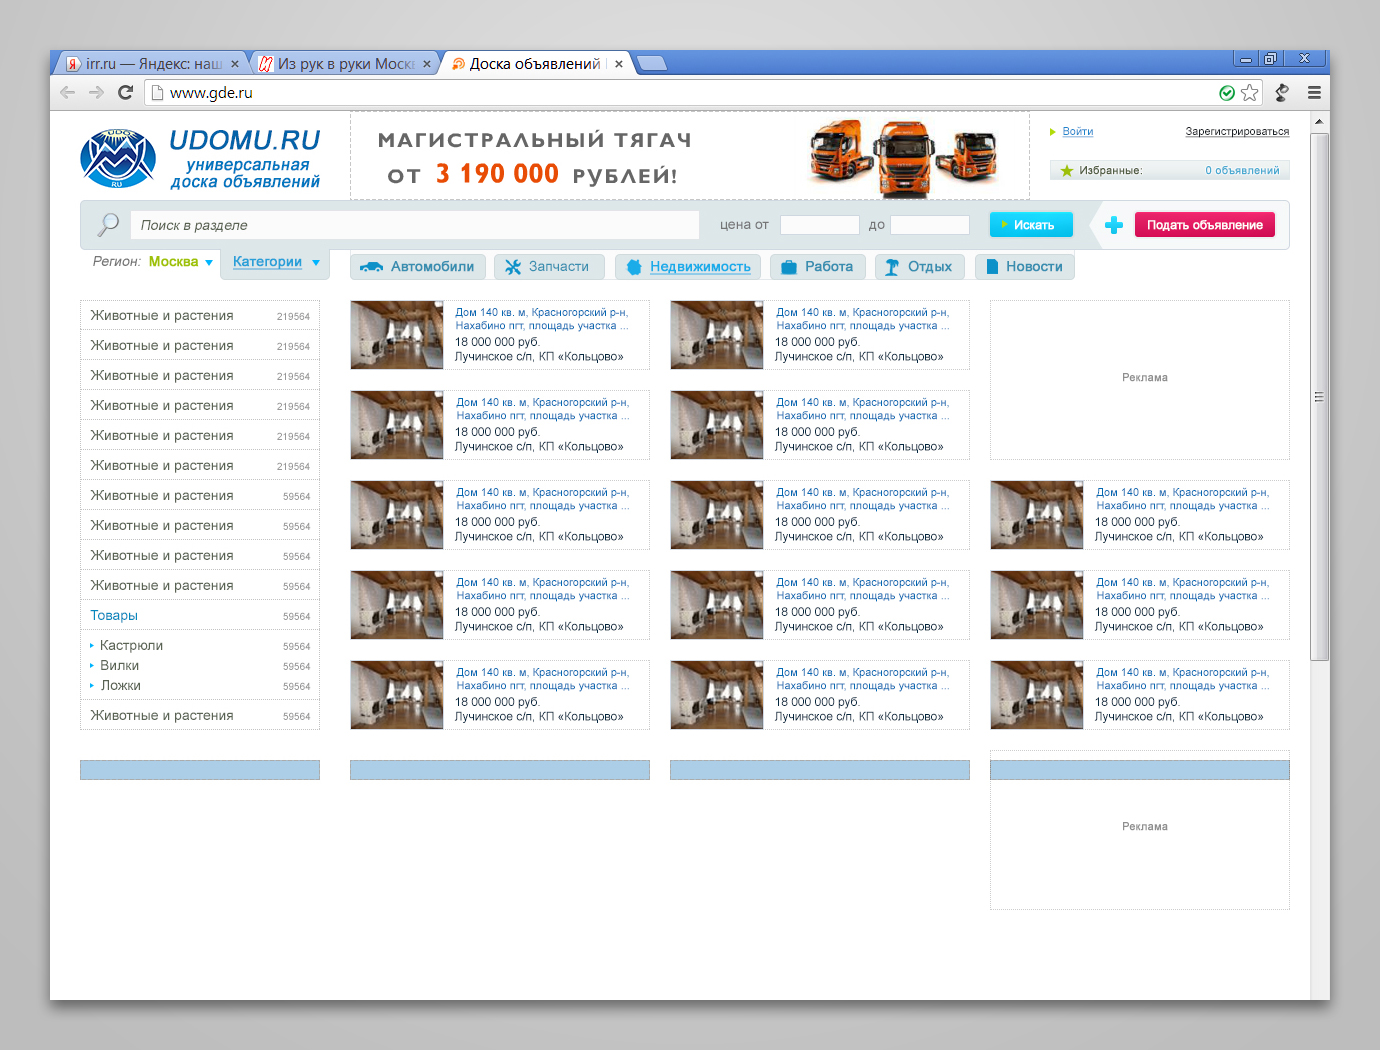Expand the Москва region dropdown

tap(181, 262)
